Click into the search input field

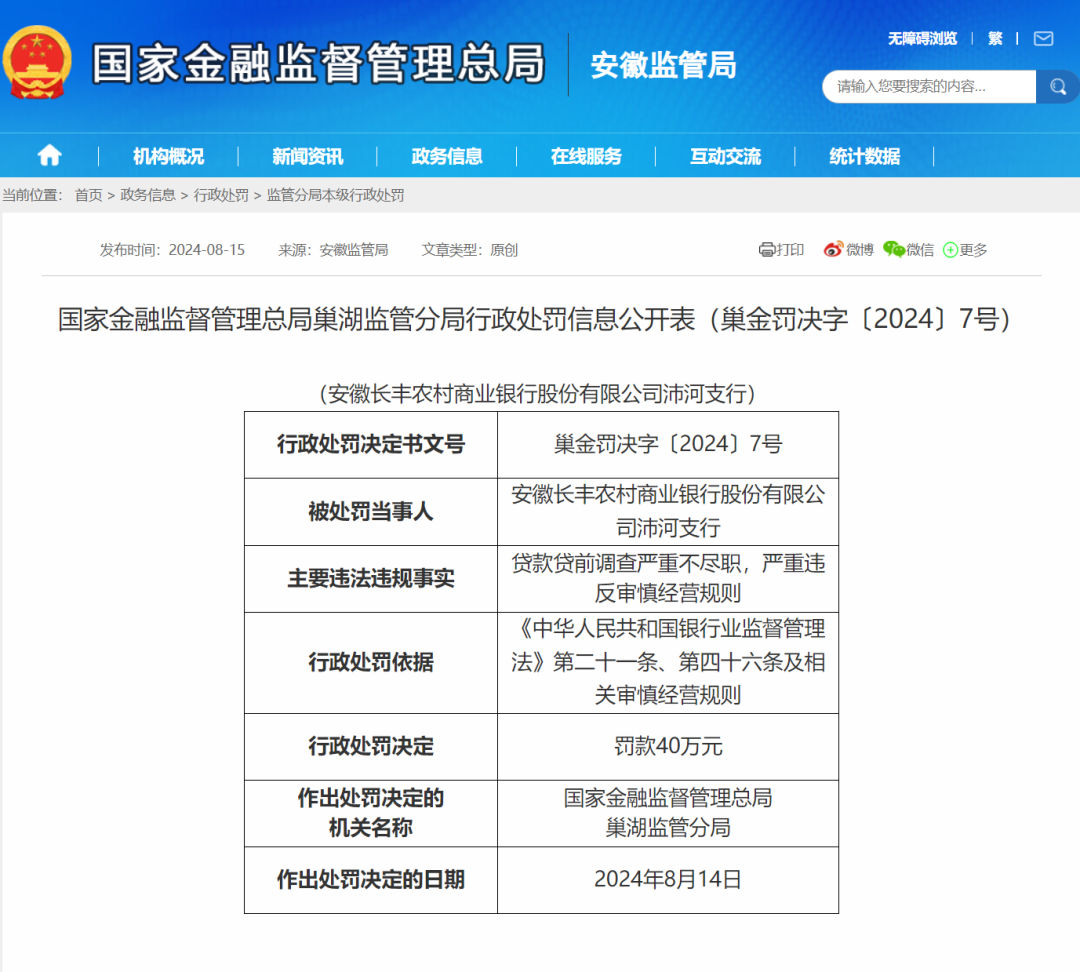point(929,87)
